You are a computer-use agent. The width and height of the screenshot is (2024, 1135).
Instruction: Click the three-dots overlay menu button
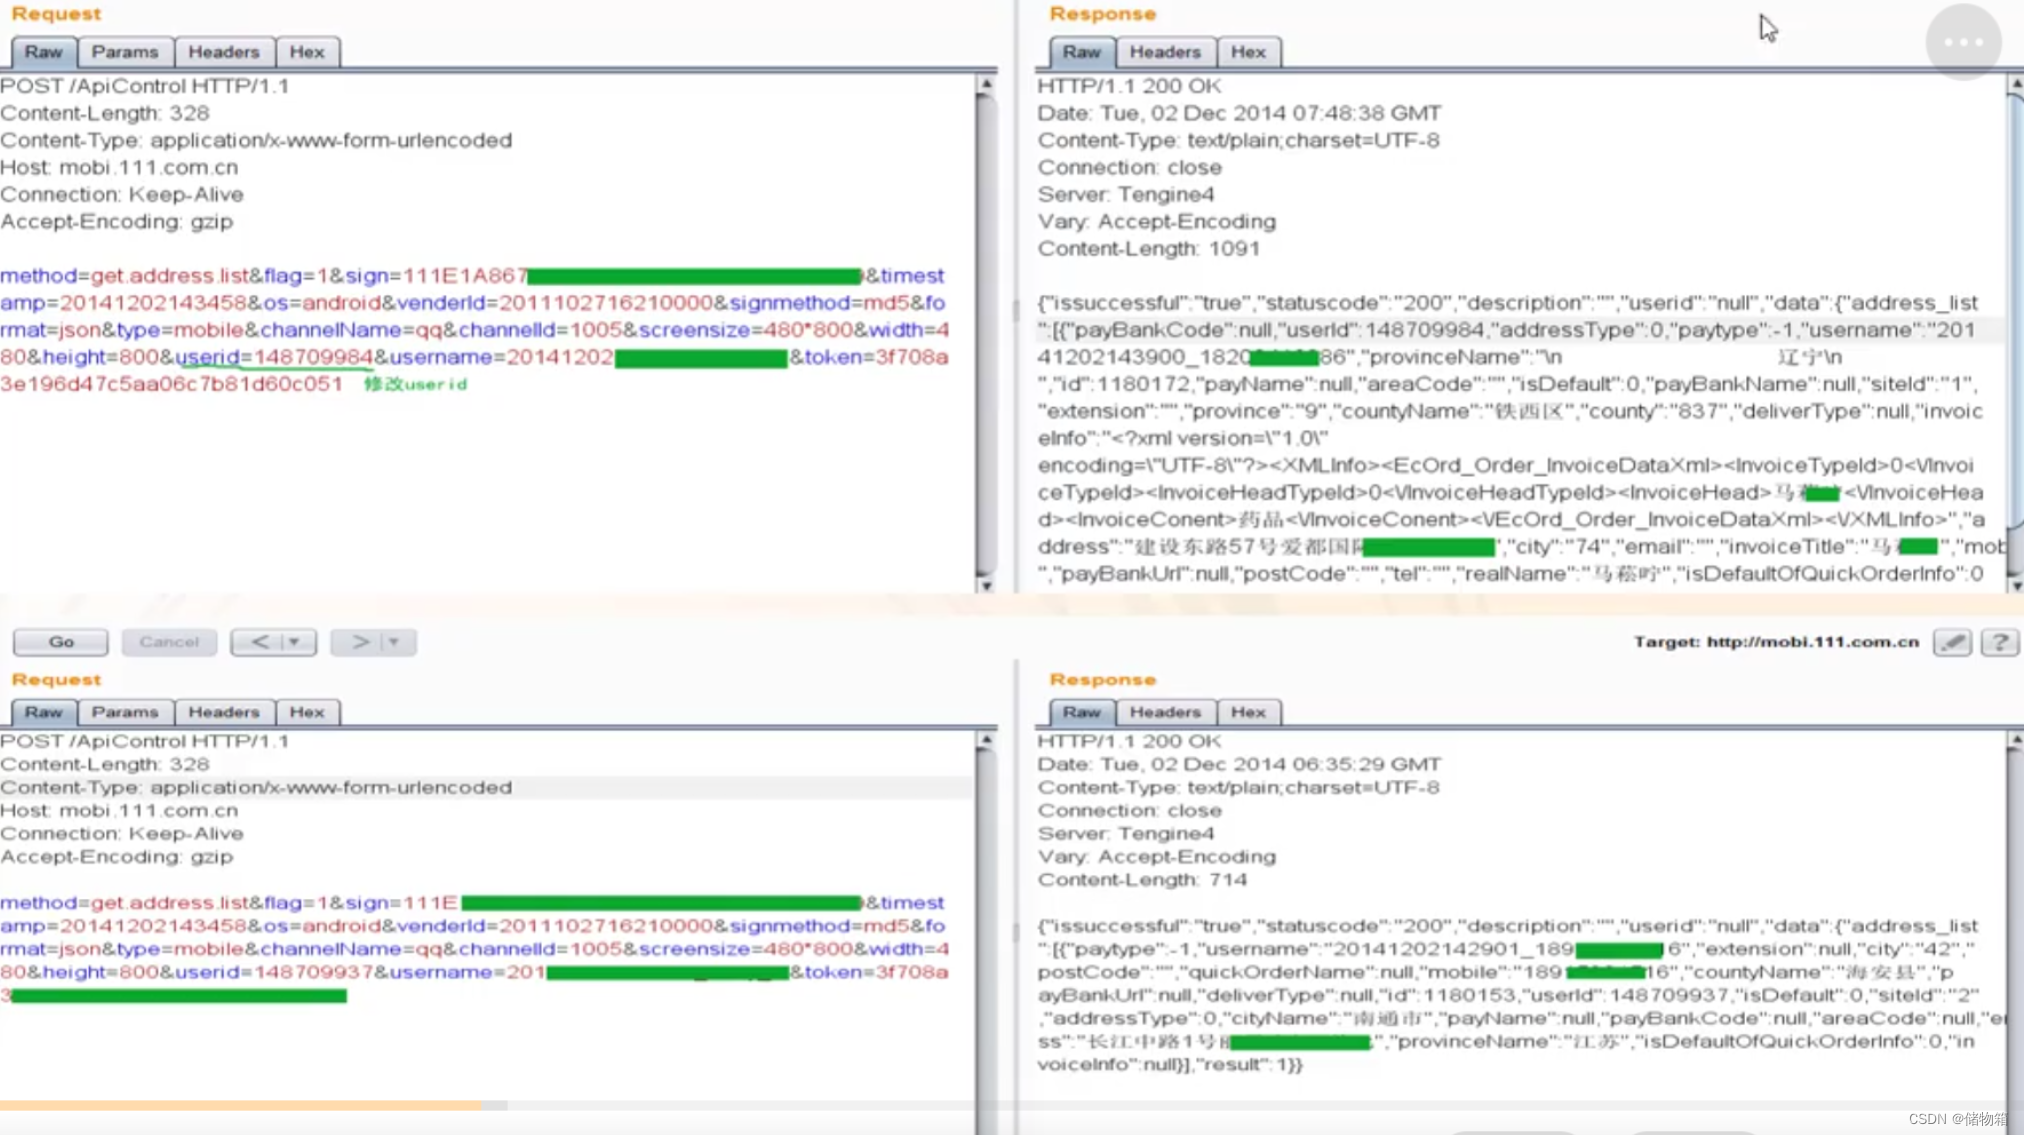tap(1963, 42)
